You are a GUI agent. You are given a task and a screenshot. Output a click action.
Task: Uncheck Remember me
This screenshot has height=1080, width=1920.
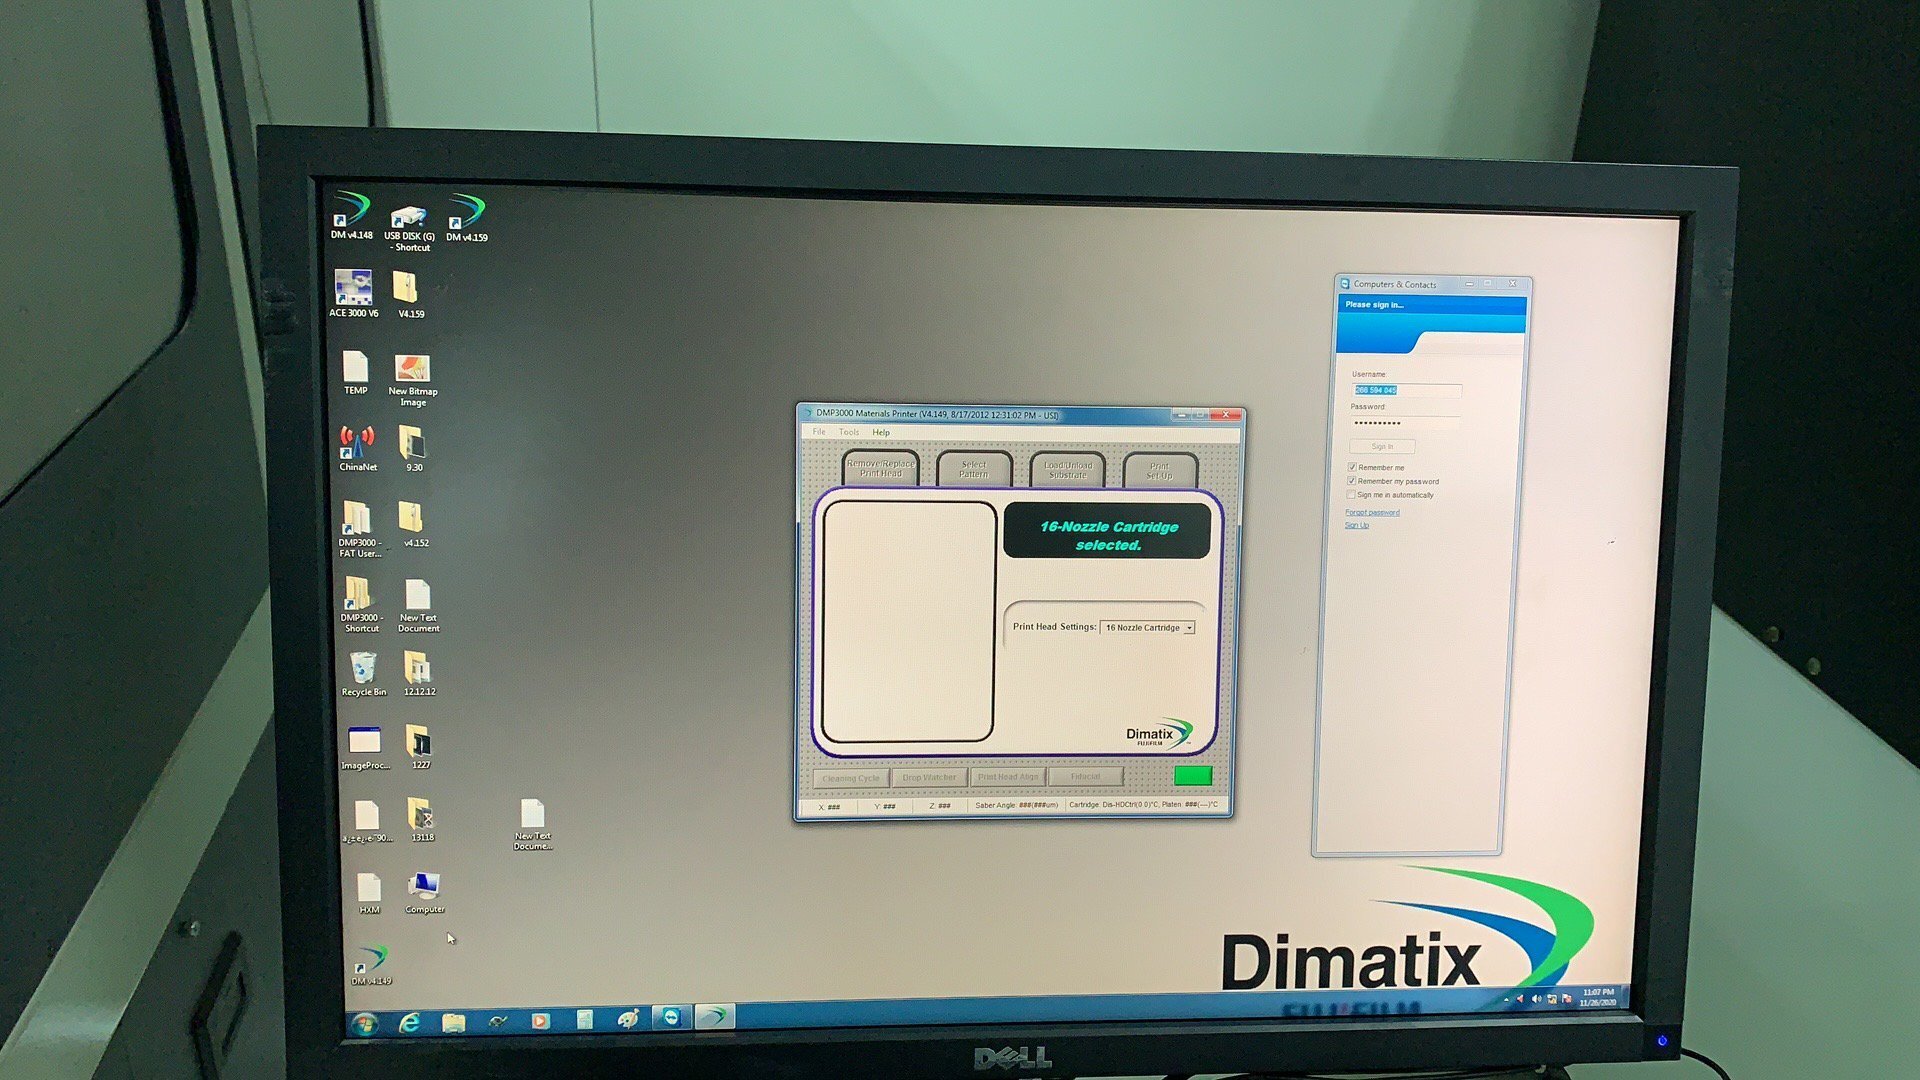tap(1351, 467)
